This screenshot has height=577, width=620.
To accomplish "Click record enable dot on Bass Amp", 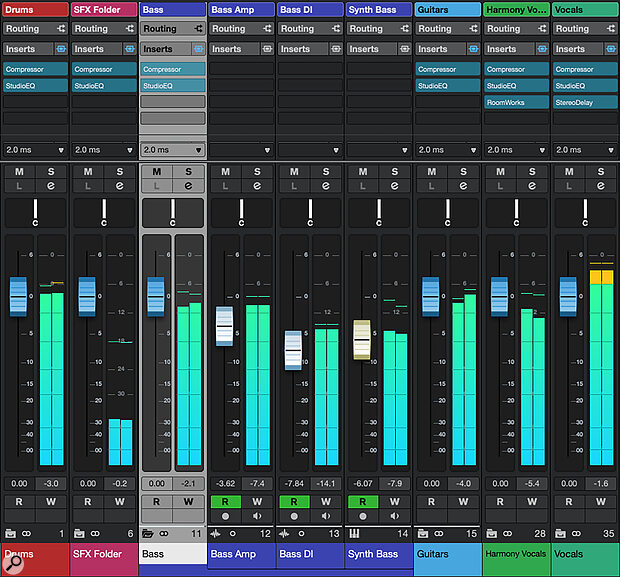I will pyautogui.click(x=225, y=516).
